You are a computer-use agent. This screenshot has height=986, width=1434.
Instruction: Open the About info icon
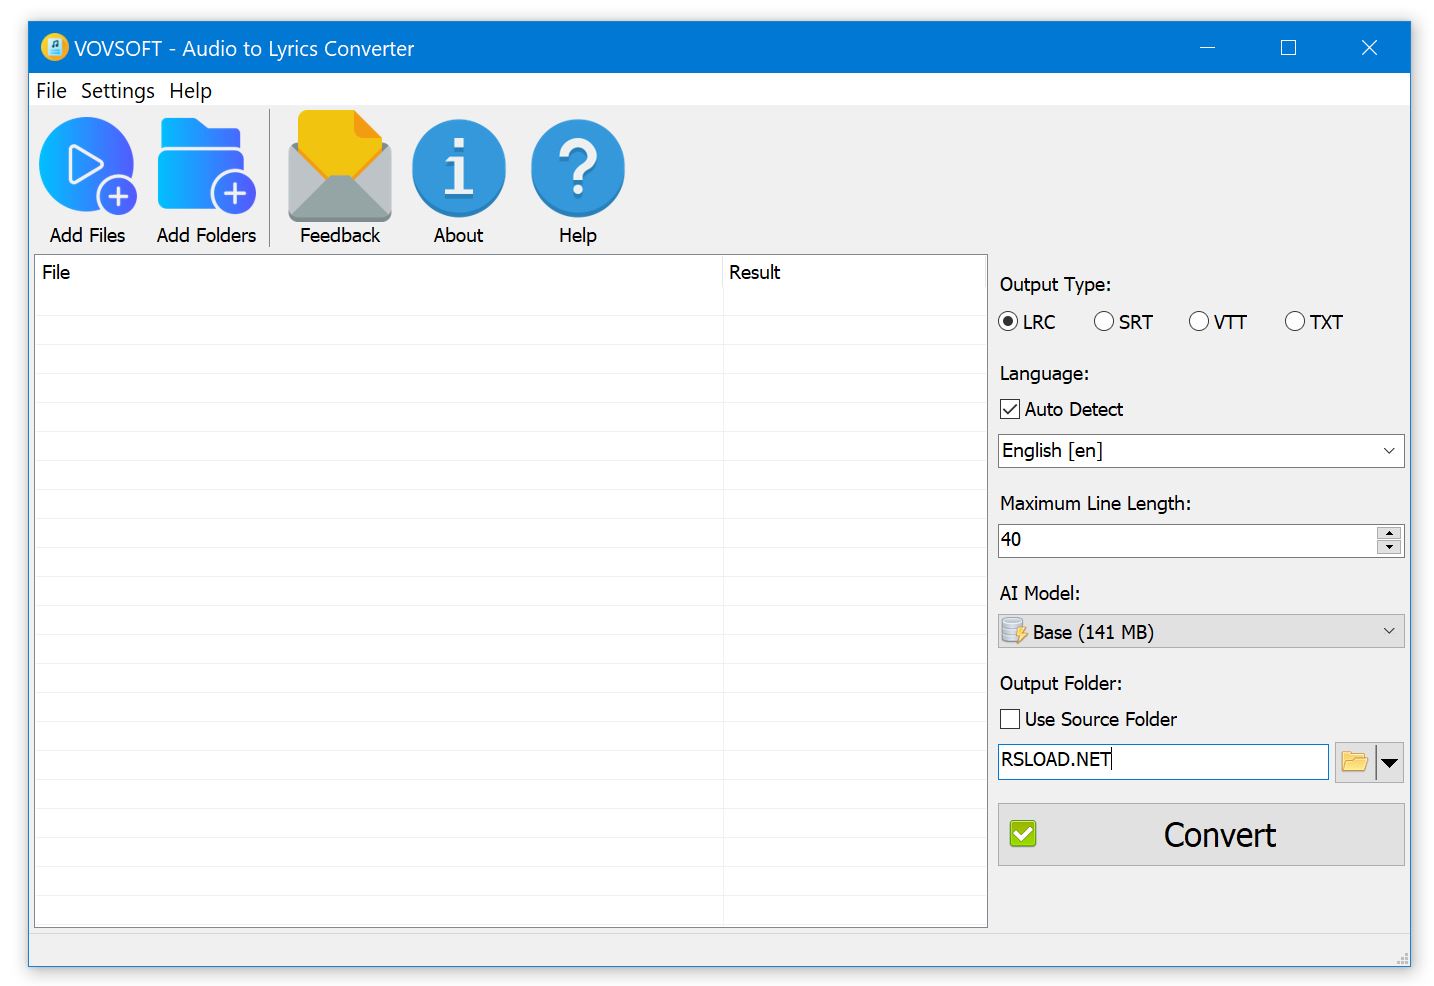pyautogui.click(x=458, y=168)
